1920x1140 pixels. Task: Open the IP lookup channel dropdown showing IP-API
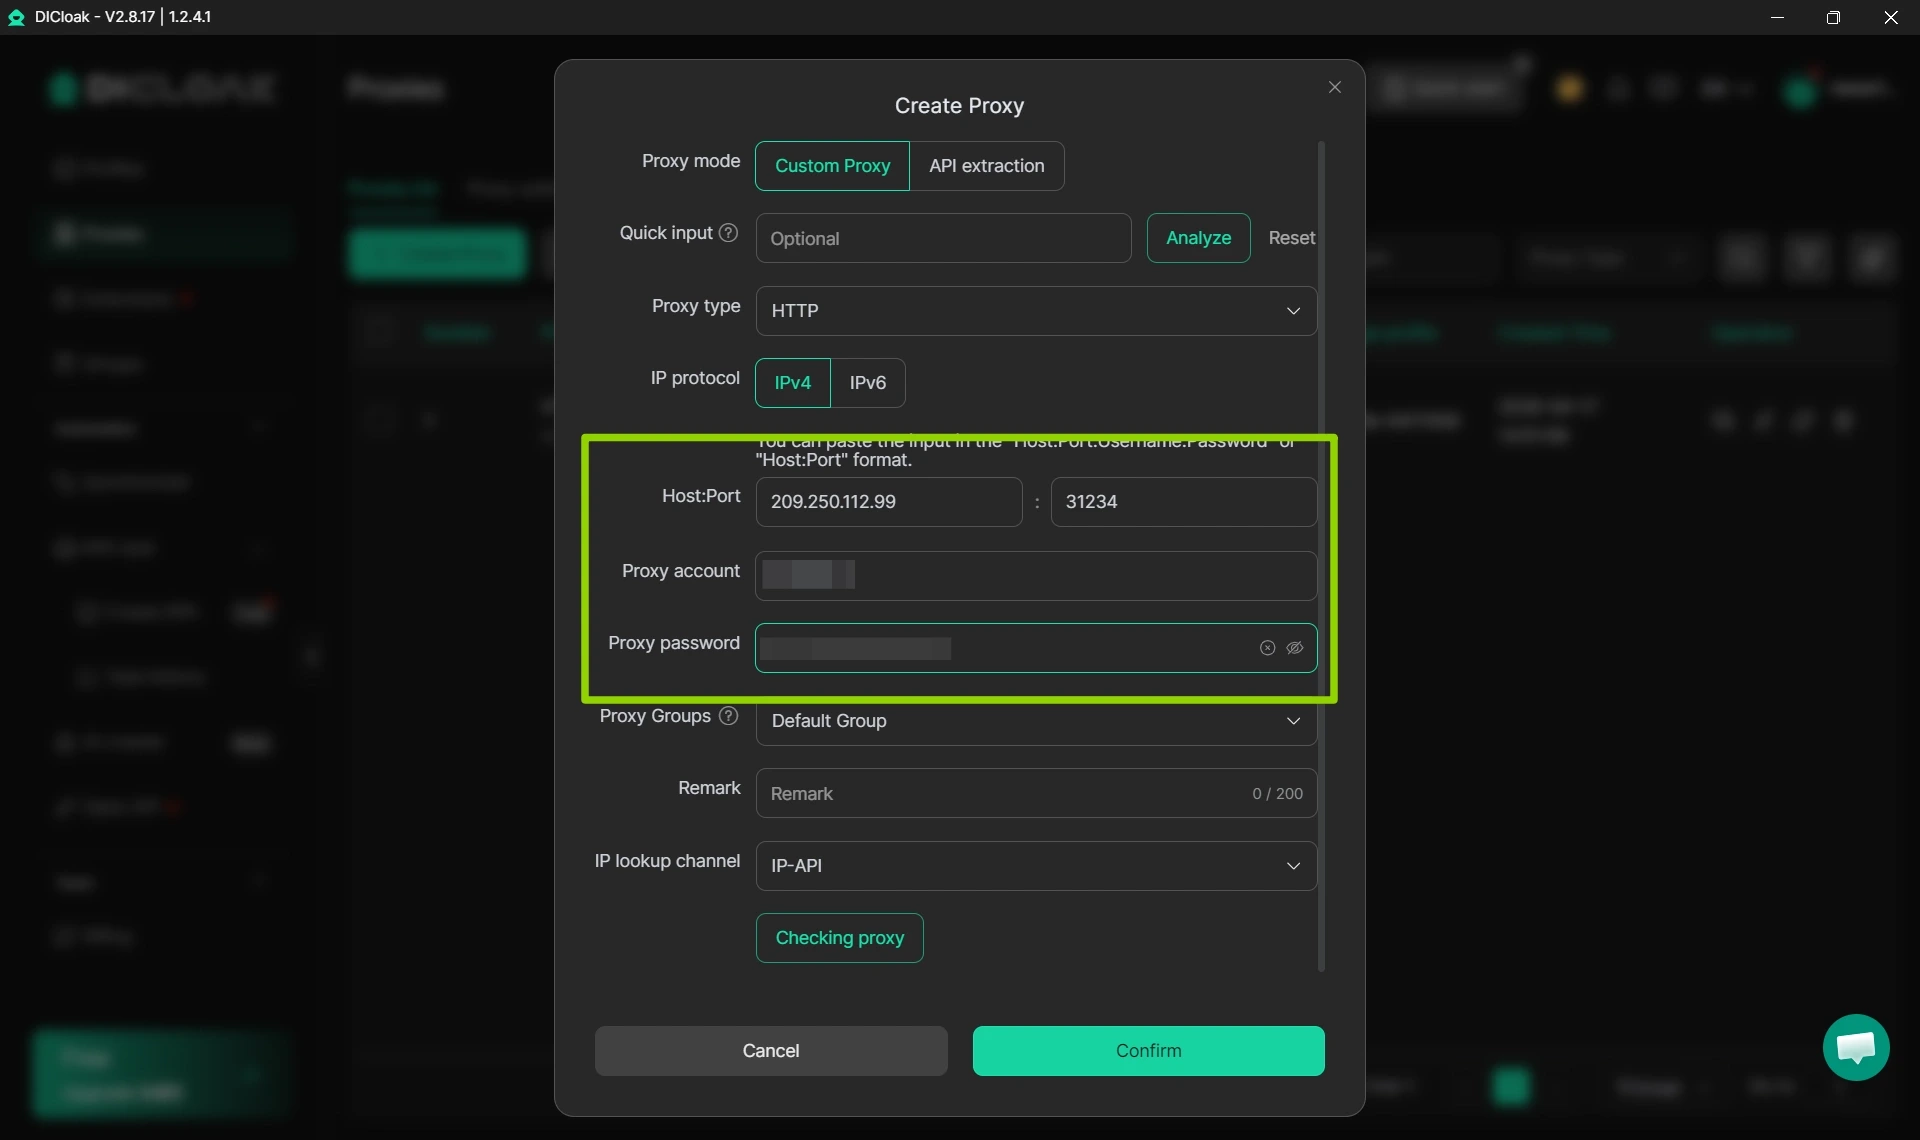[x=1035, y=865]
